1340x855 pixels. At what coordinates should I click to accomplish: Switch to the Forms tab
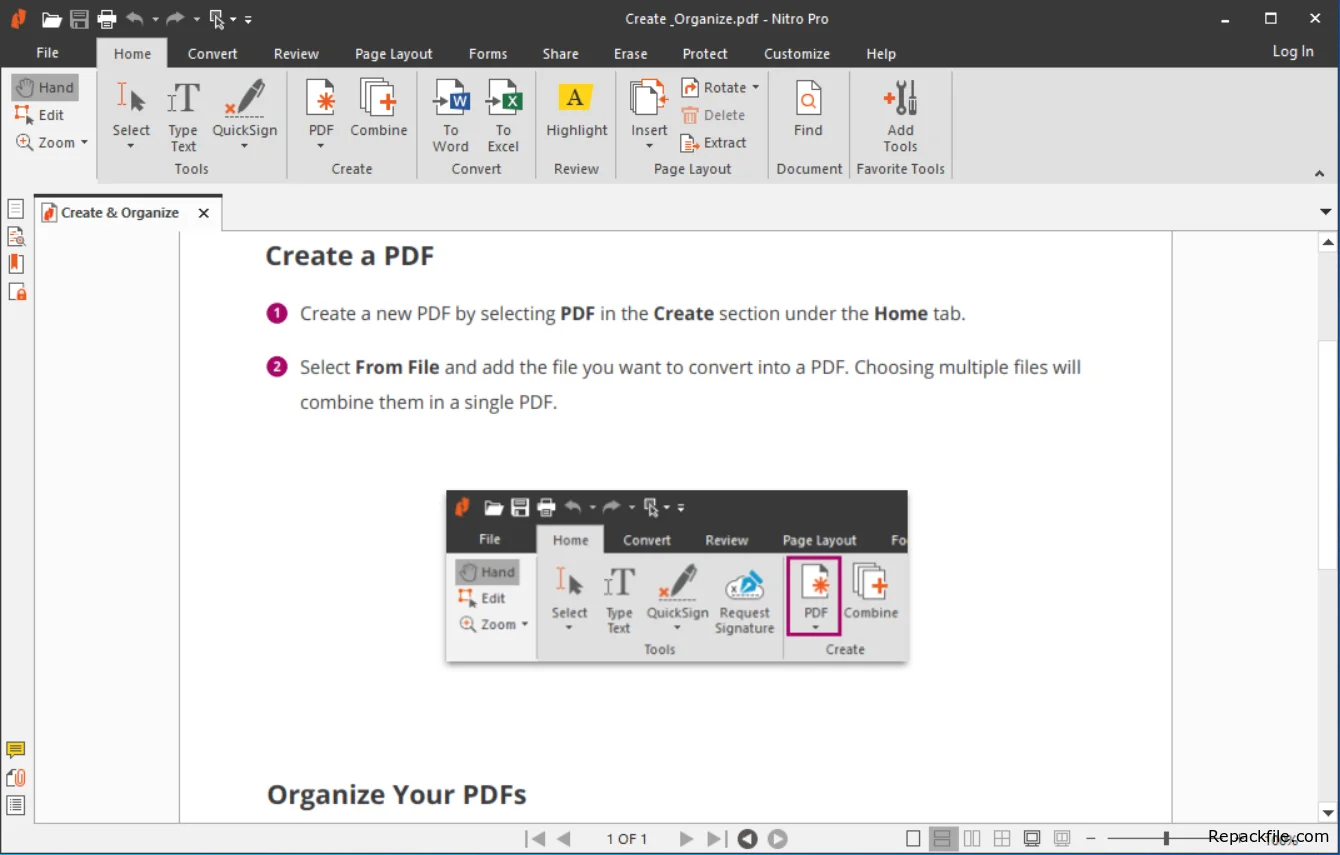pos(488,54)
